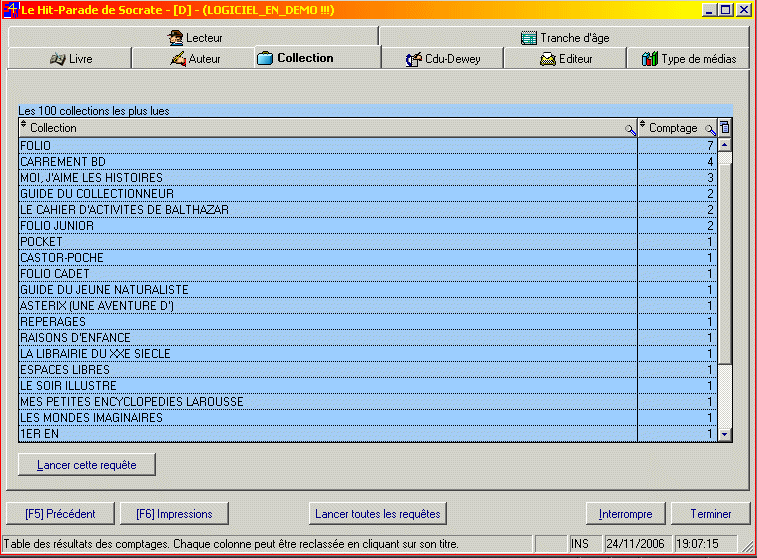This screenshot has width=757, height=558.
Task: Select MES PETITES ENCYCLOPEDIES LAROUSSE row
Action: (x=367, y=401)
